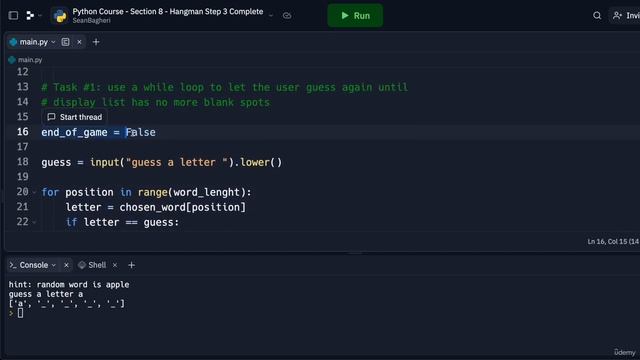The height and width of the screenshot is (360, 640).
Task: Expand the Console tab chevron
Action: click(53, 265)
